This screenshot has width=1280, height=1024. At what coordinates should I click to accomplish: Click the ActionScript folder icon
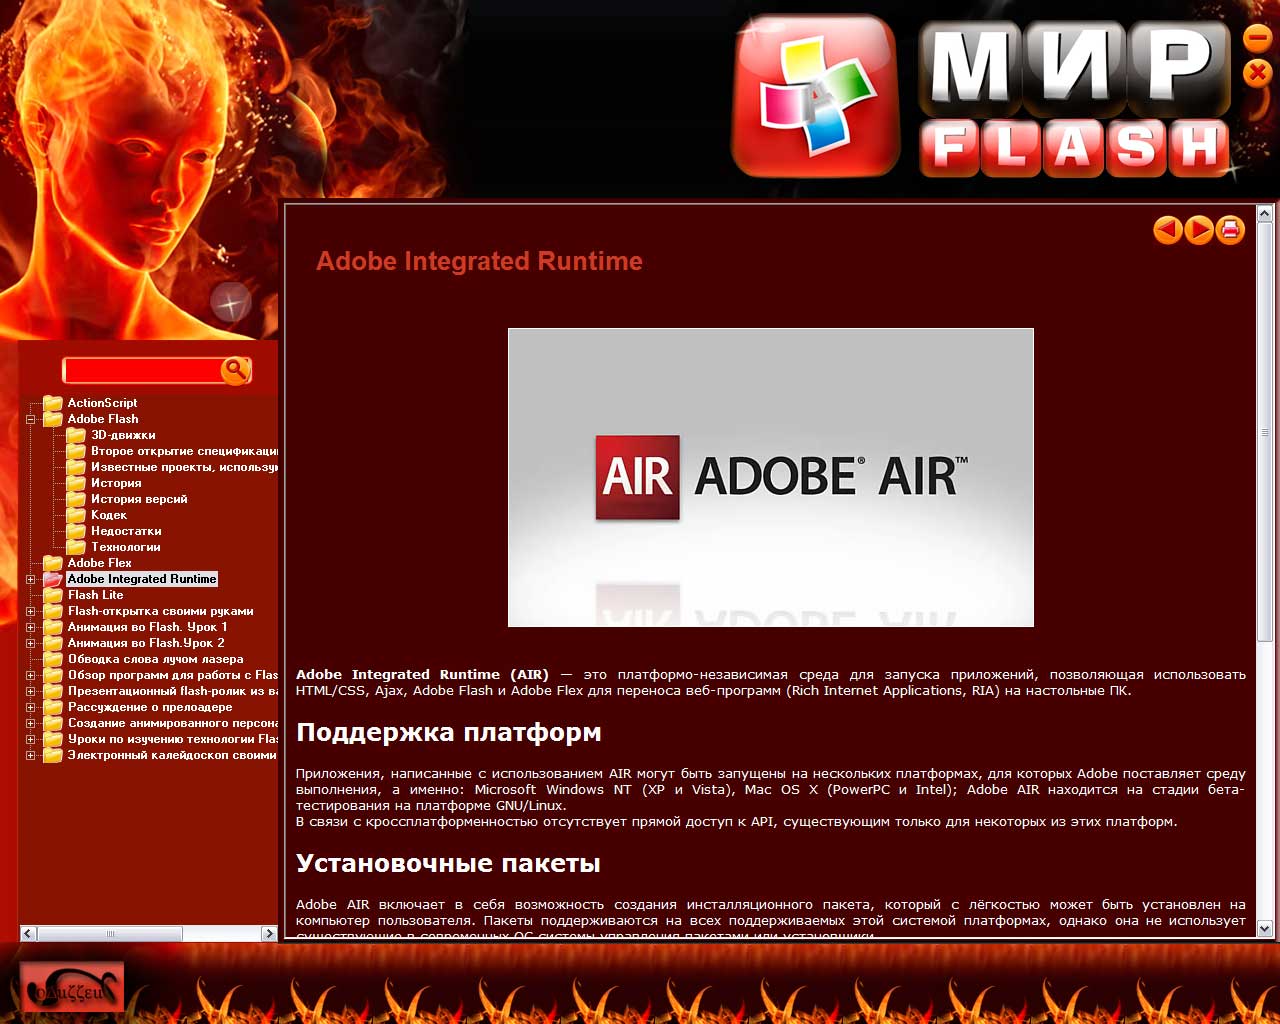click(x=53, y=403)
